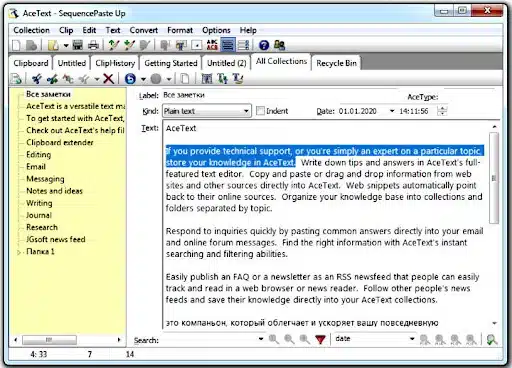
Task: Open dropdown arrow left of red X
Action: 97,79
